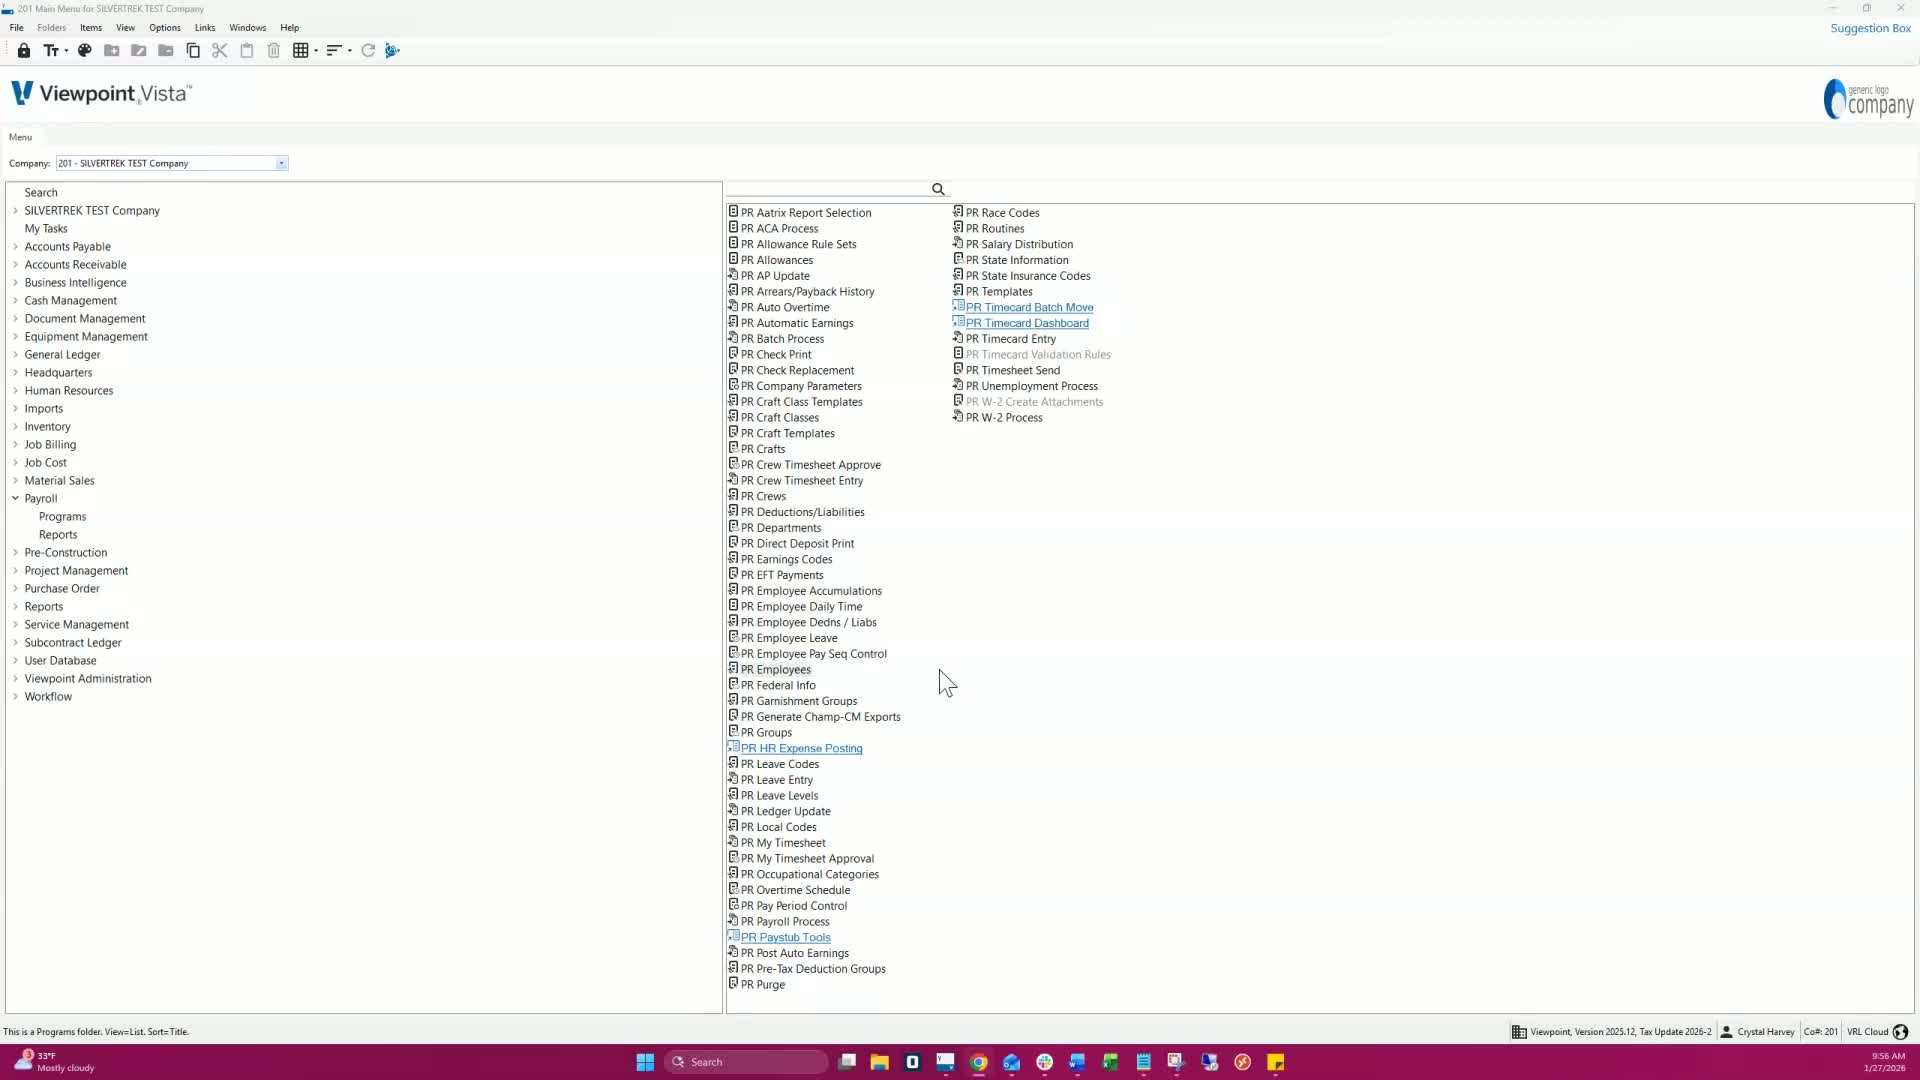Open PR HR Expense Posting link
The width and height of the screenshot is (1920, 1080).
coord(801,748)
